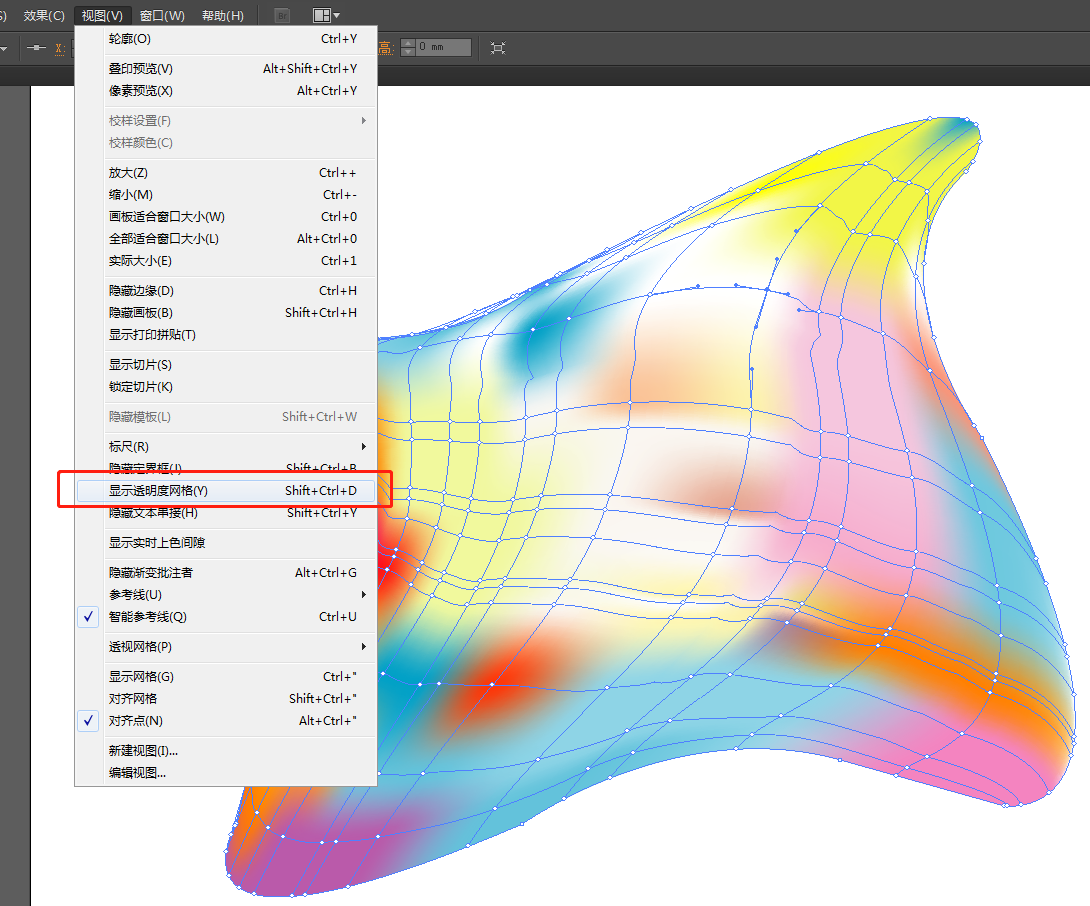This screenshot has height=906, width=1090.
Task: Open the 帮助(H) menu
Action: [222, 15]
